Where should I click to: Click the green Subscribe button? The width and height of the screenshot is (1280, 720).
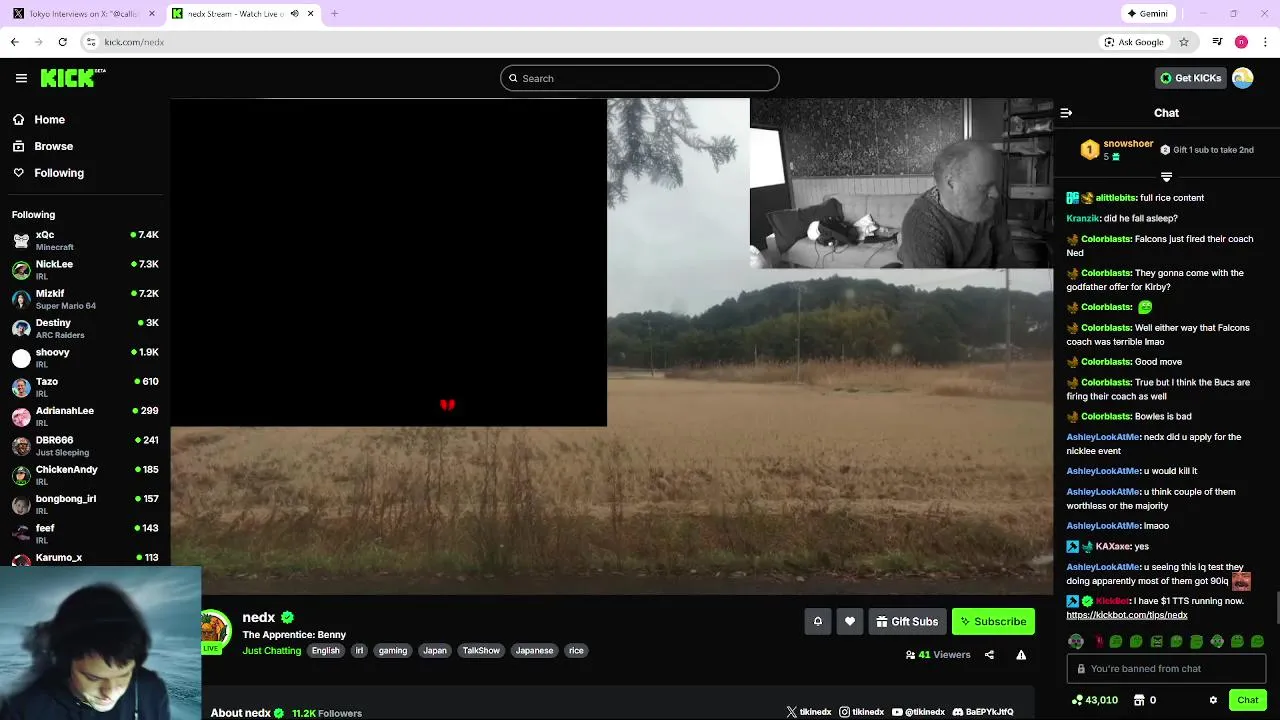click(993, 622)
